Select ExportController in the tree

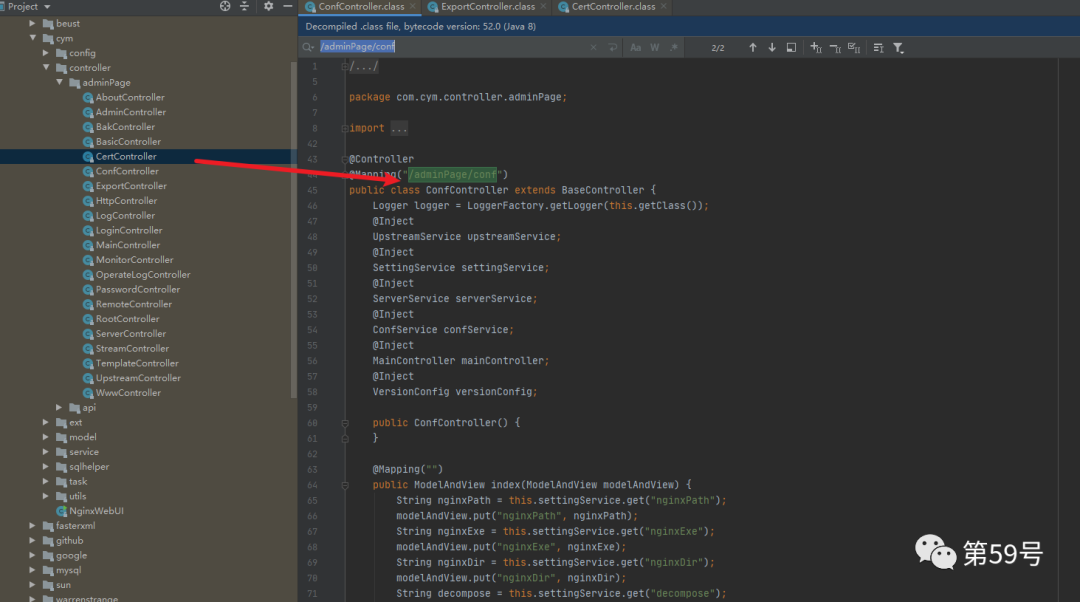point(131,186)
